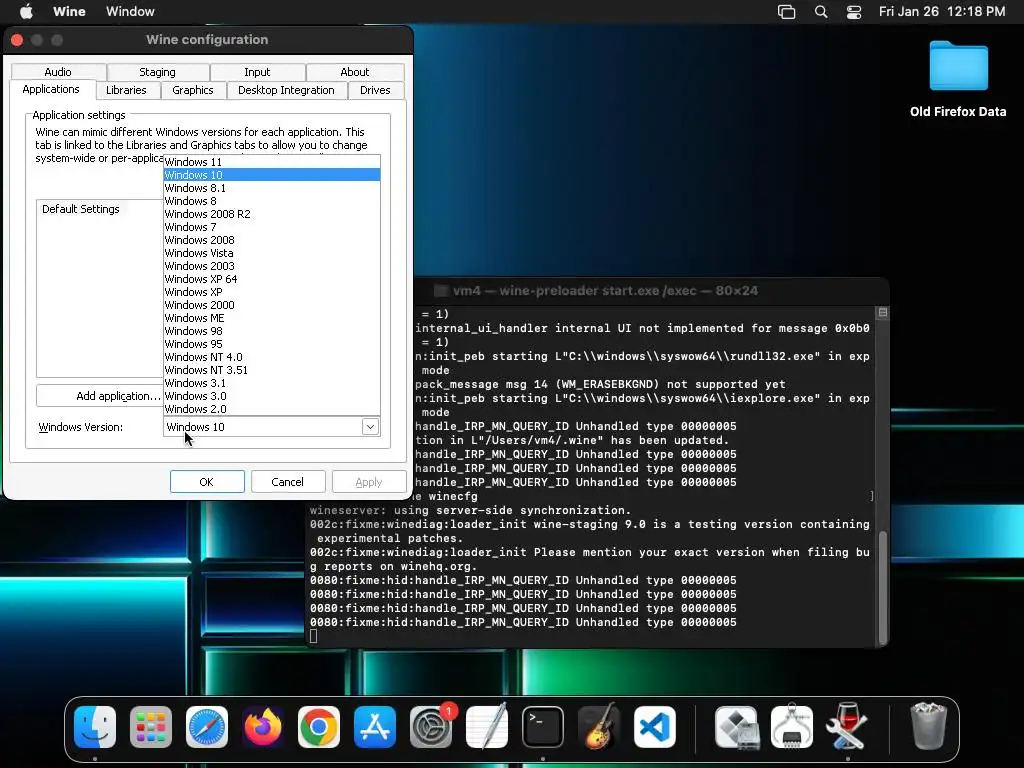
Task: Select Windows 2000 in the list
Action: tap(272, 305)
